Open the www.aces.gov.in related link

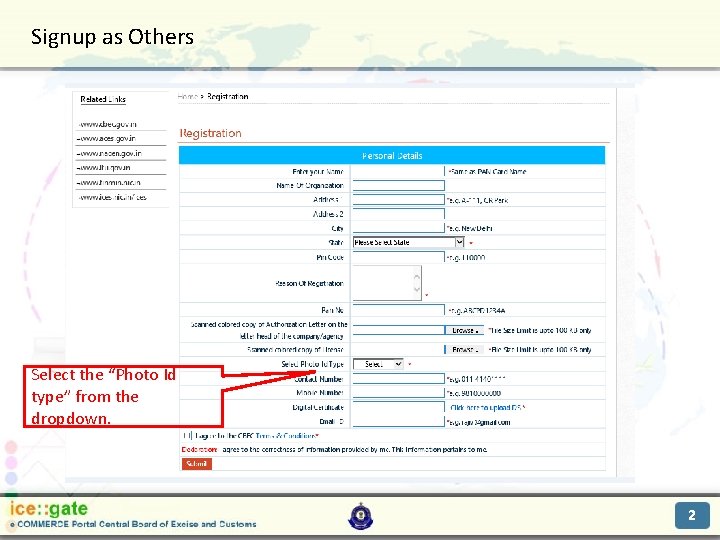[107, 138]
